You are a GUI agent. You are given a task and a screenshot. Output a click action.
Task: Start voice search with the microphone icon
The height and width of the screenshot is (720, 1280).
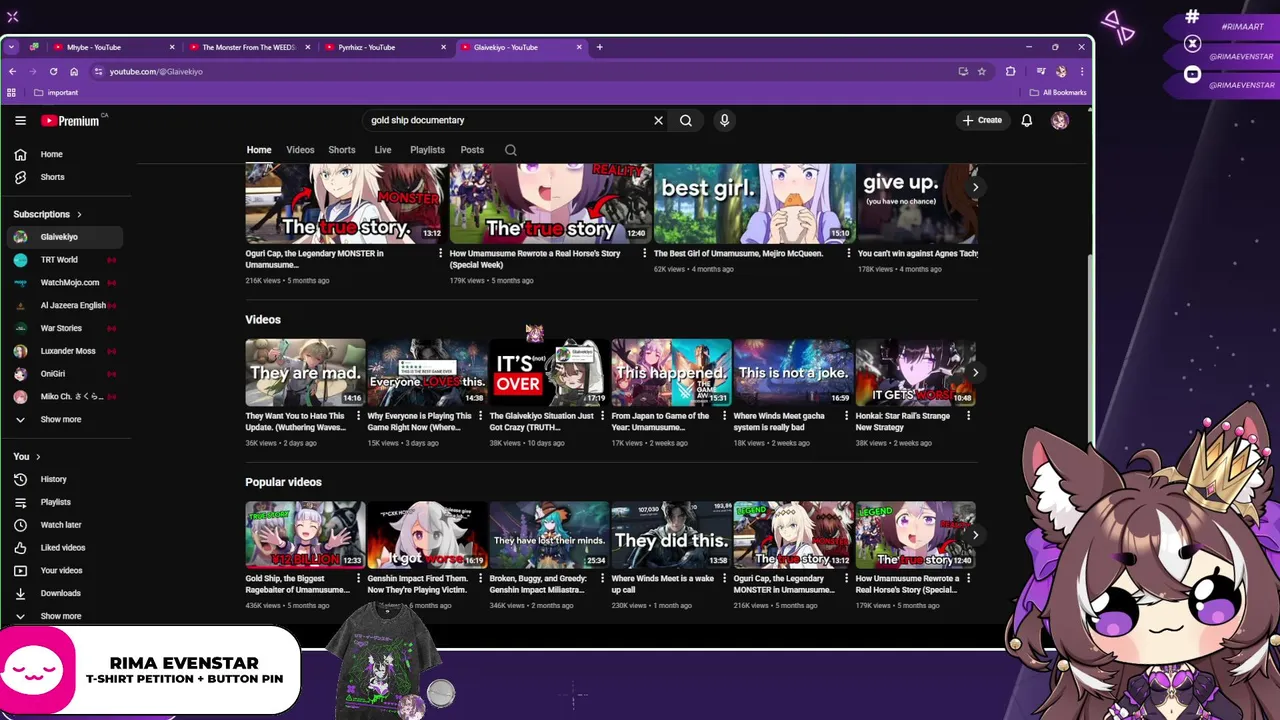pos(725,120)
